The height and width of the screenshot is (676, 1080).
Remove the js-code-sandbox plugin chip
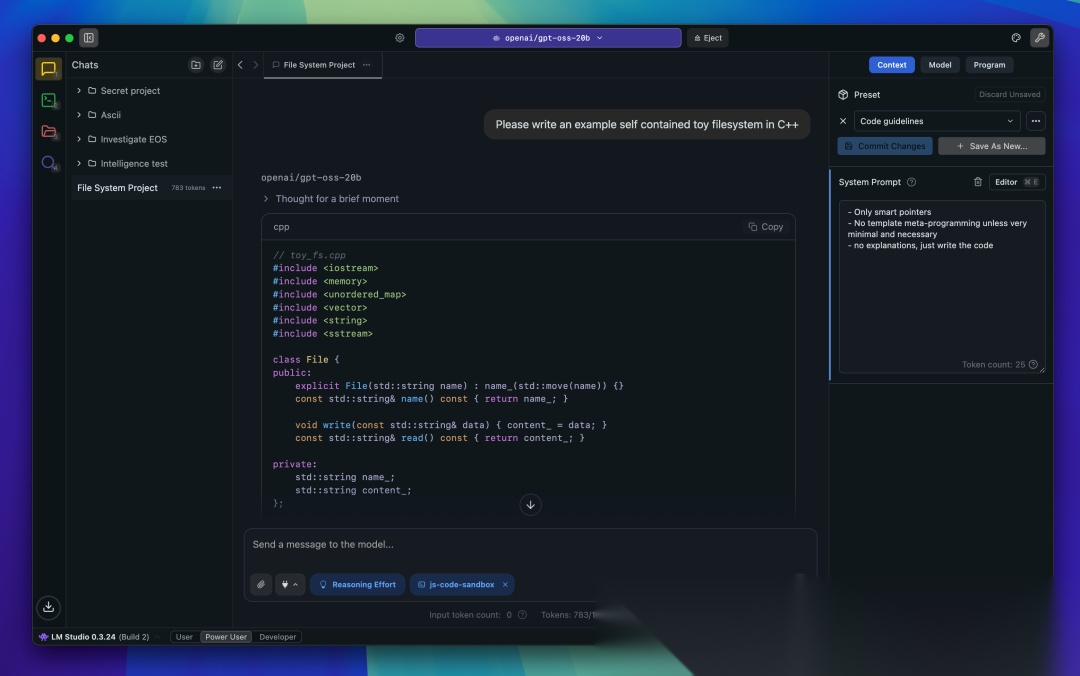tap(505, 584)
